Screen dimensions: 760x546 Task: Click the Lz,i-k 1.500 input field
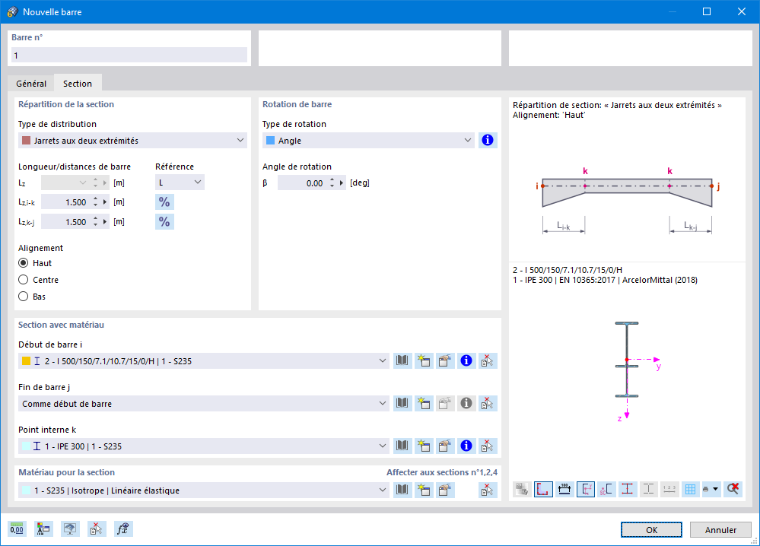point(65,202)
